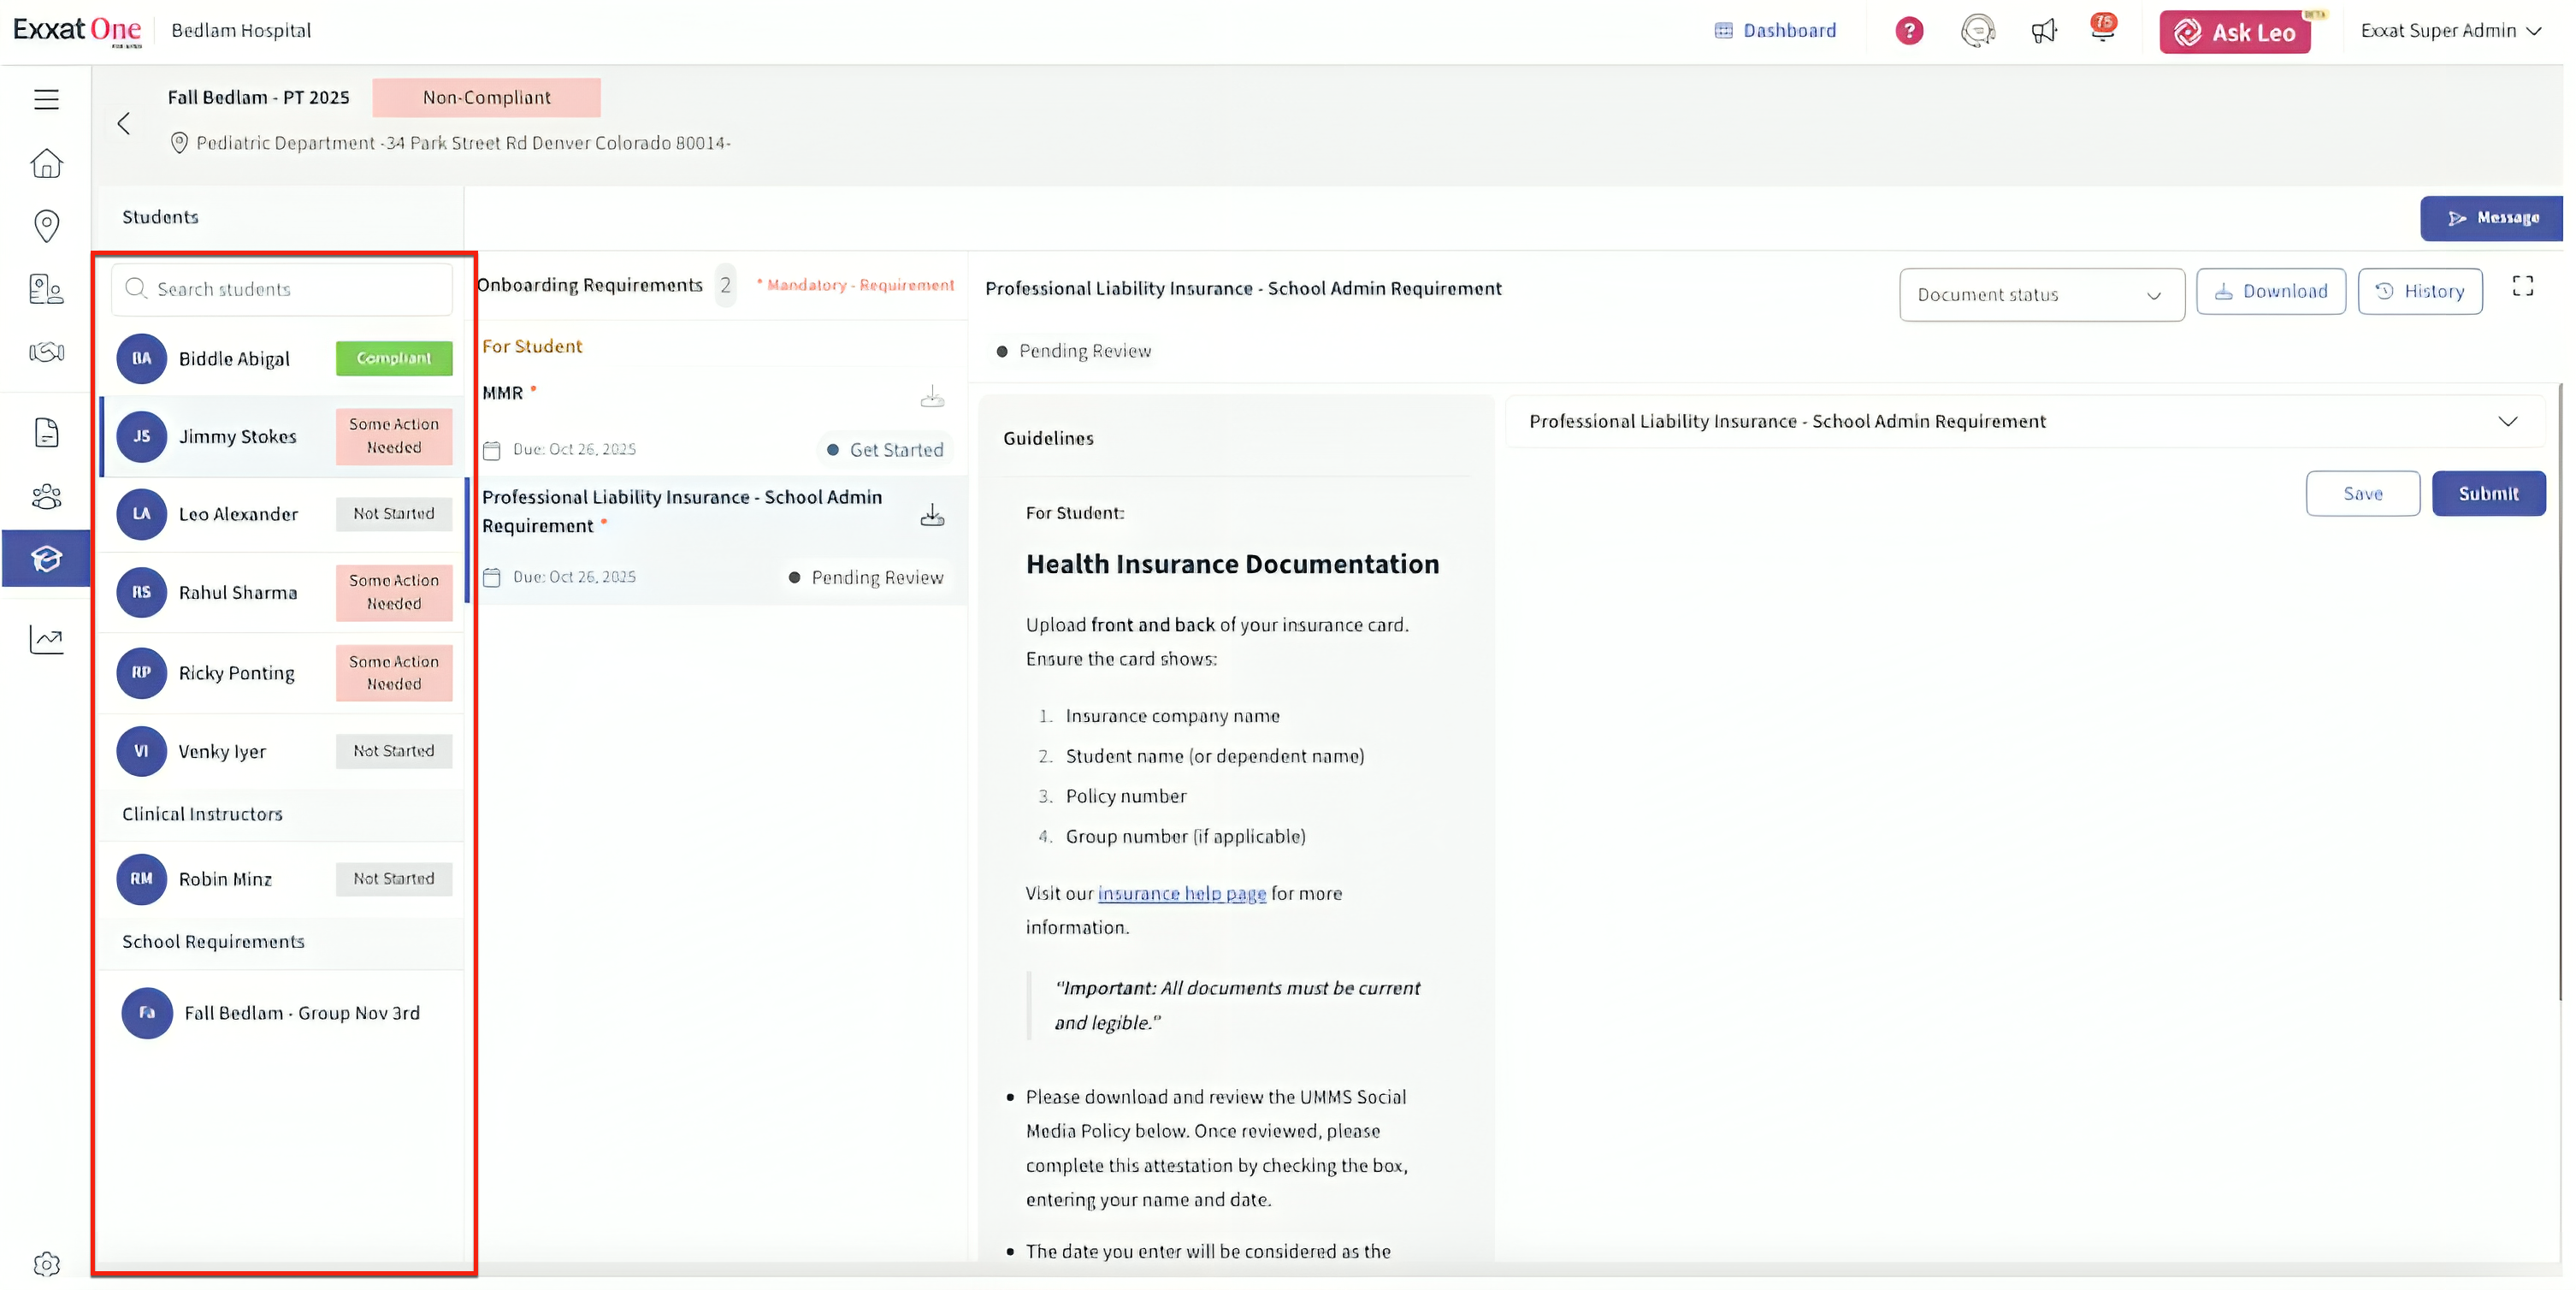Click the Search students field
The height and width of the screenshot is (1290, 2576).
coord(282,289)
